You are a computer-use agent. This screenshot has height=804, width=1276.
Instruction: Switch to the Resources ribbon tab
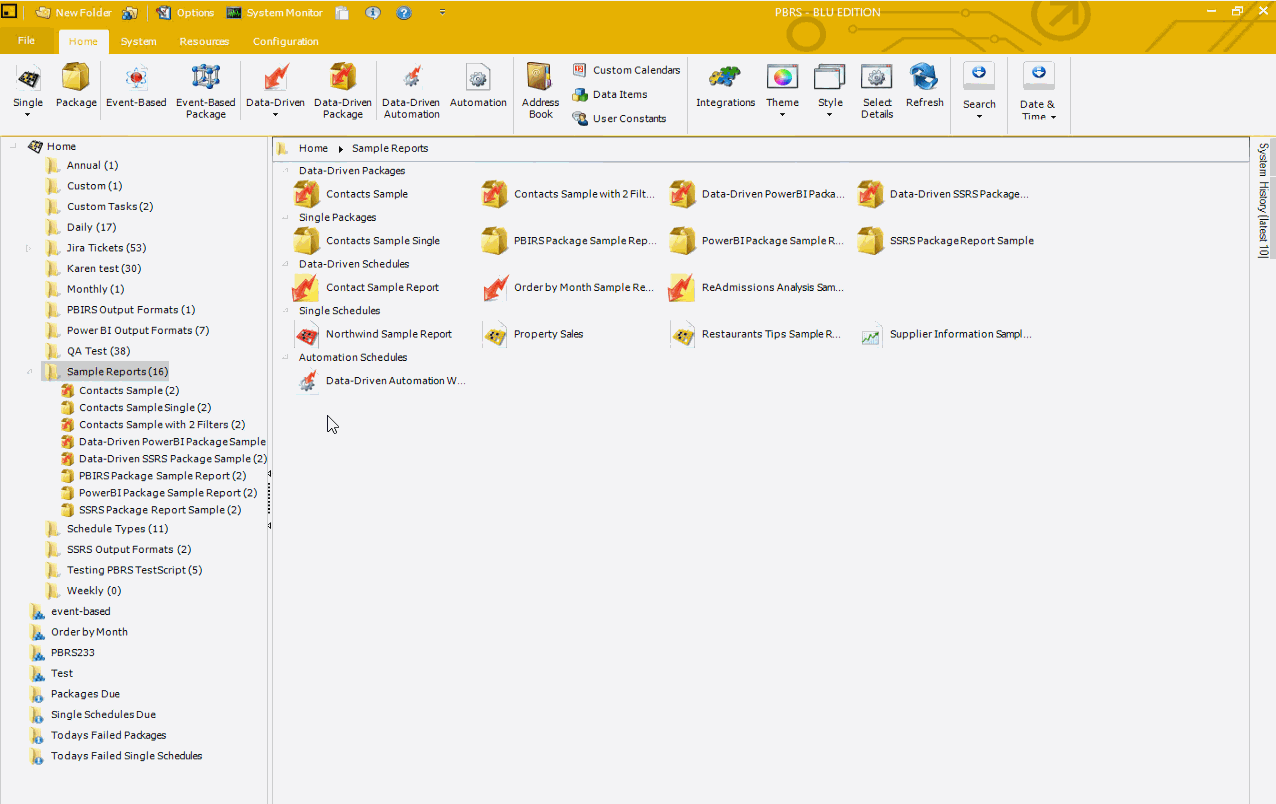(x=204, y=42)
